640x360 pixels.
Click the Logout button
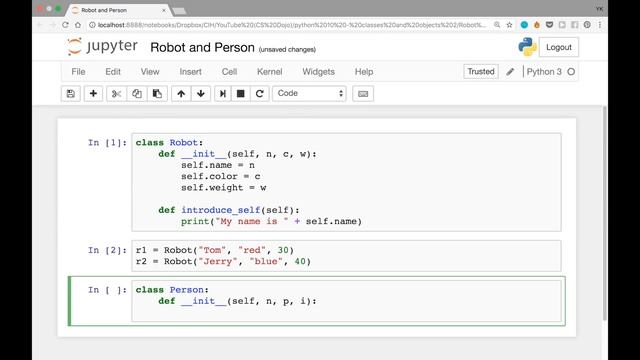click(x=558, y=47)
